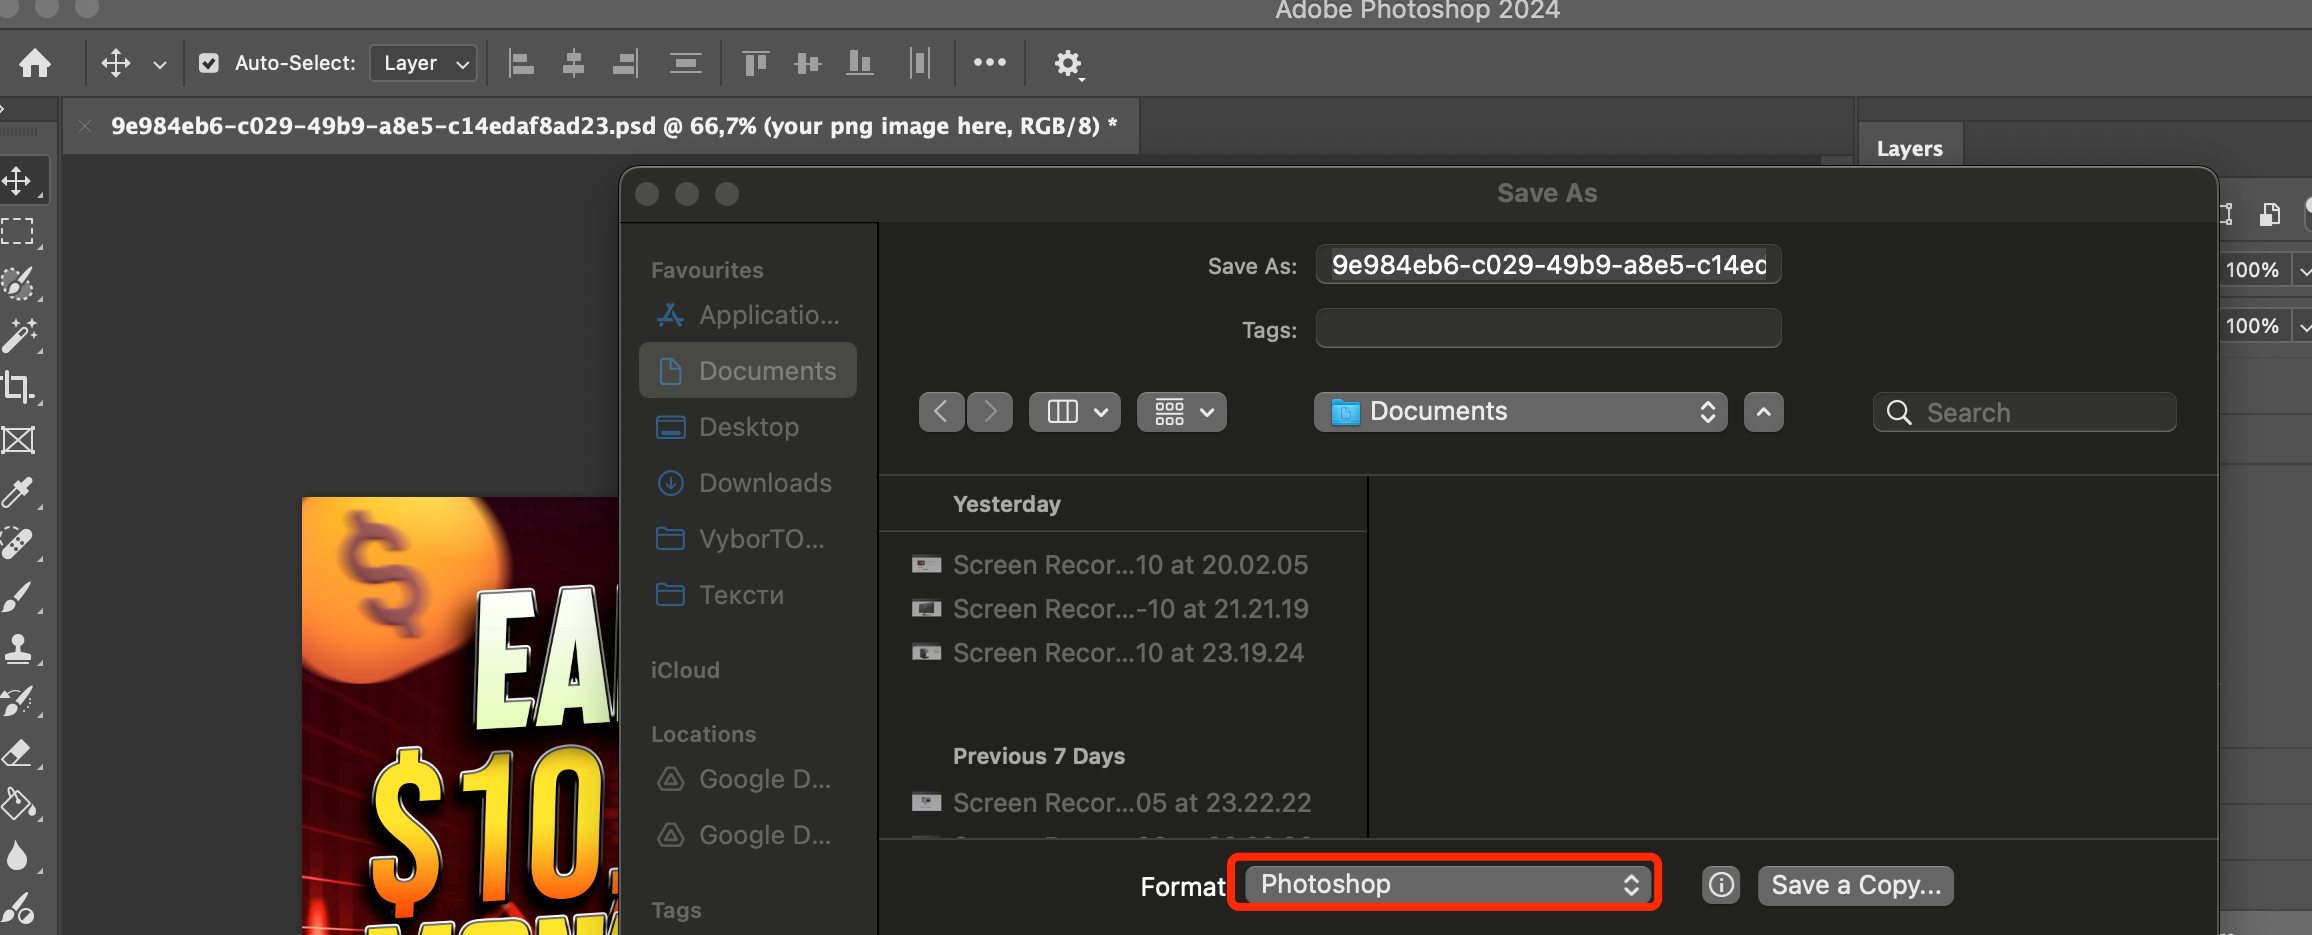Click the Save As filename field
The height and width of the screenshot is (935, 2312).
[x=1548, y=265]
